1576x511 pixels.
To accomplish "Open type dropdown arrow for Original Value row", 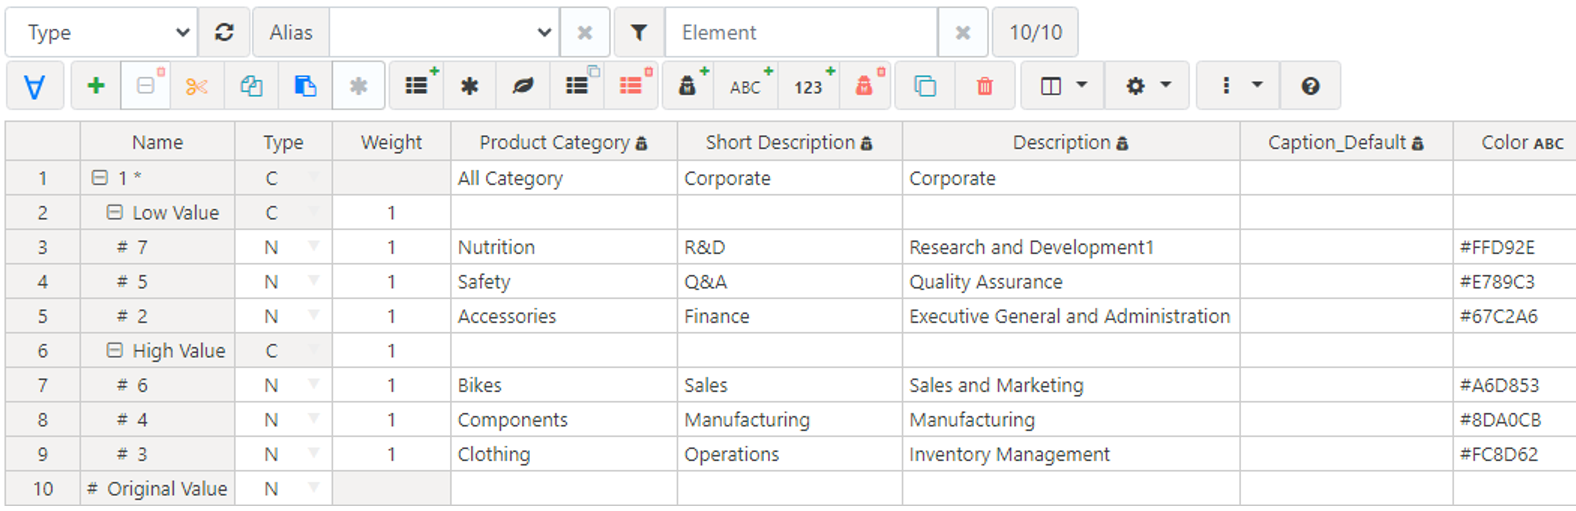I will pyautogui.click(x=314, y=488).
